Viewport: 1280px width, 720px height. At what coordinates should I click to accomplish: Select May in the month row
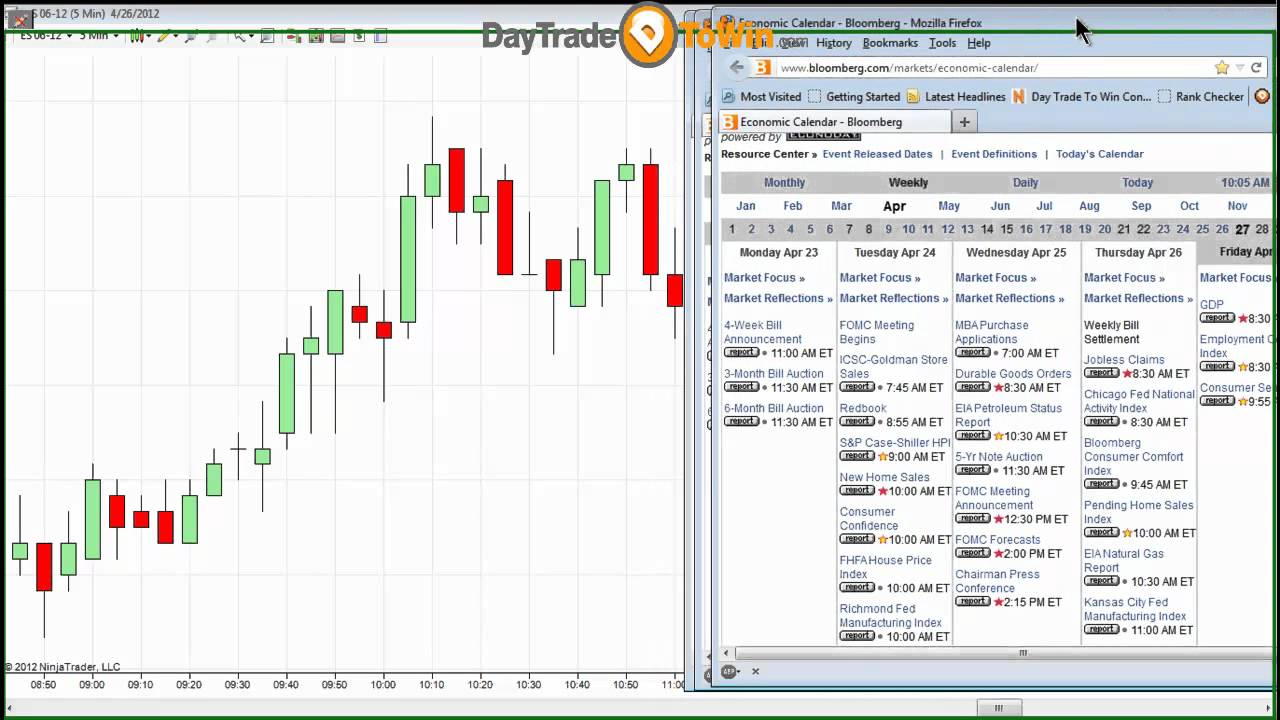tap(949, 206)
